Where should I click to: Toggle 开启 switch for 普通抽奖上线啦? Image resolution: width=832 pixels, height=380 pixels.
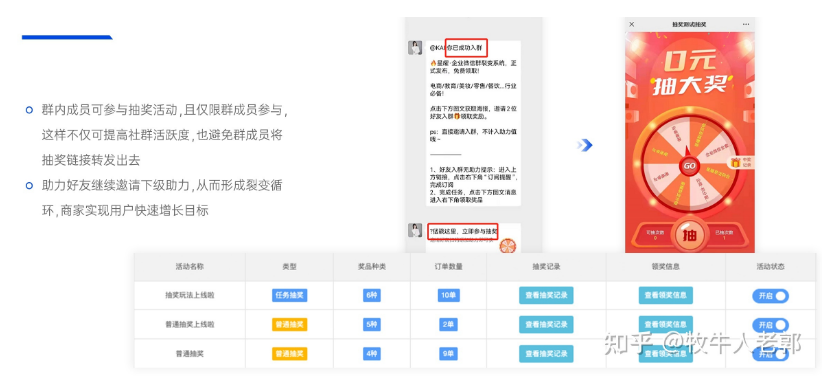(770, 324)
